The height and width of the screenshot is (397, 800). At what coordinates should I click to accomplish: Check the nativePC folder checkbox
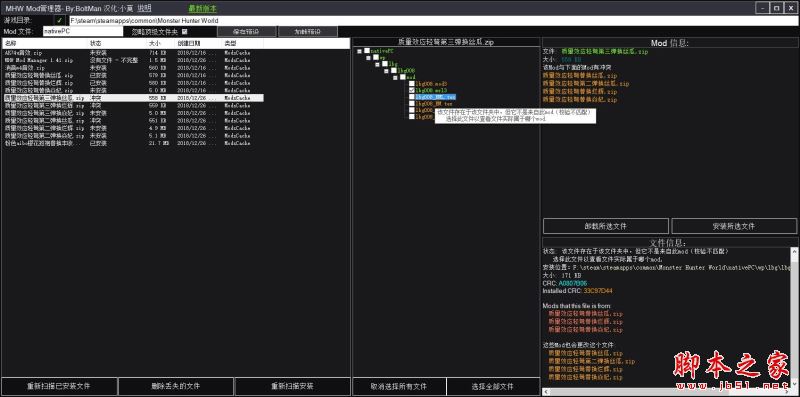coord(367,51)
